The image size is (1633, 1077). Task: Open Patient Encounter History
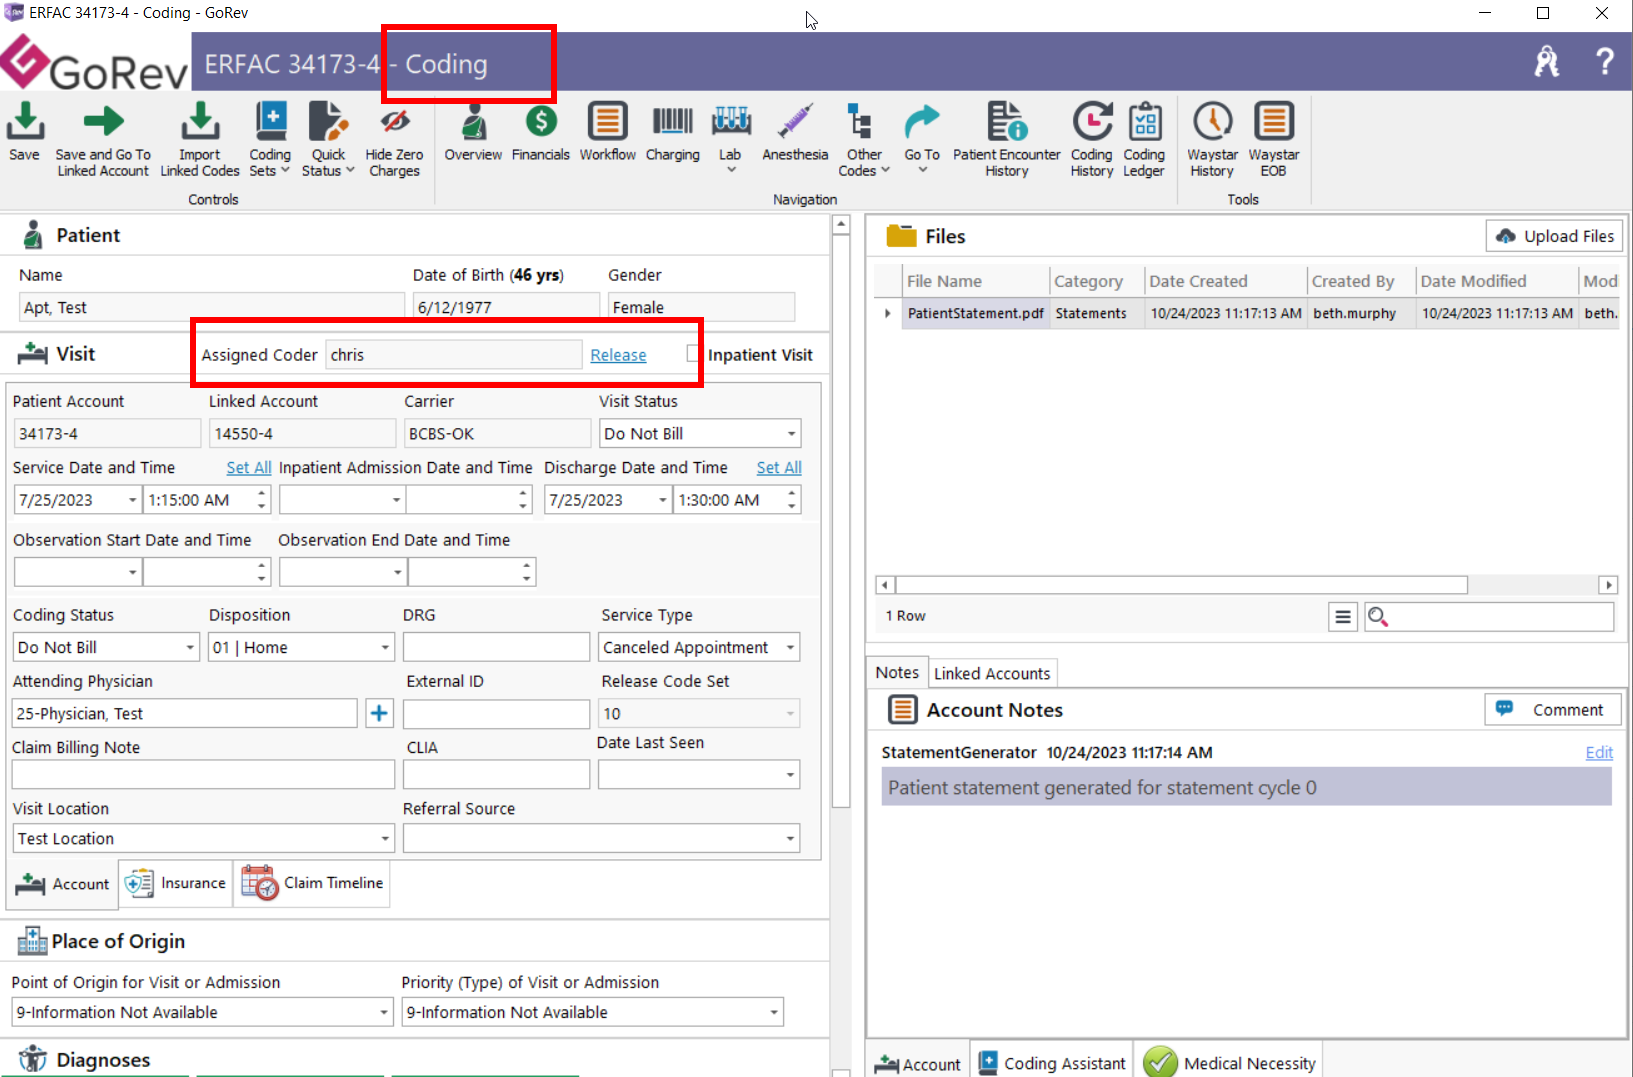pos(1006,139)
